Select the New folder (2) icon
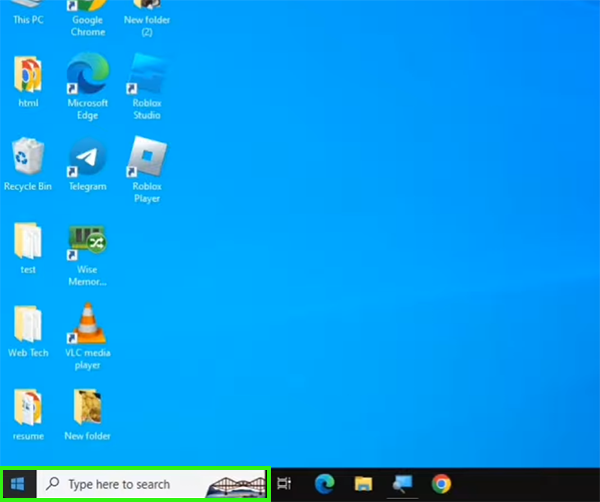This screenshot has width=600, height=502. (x=147, y=18)
